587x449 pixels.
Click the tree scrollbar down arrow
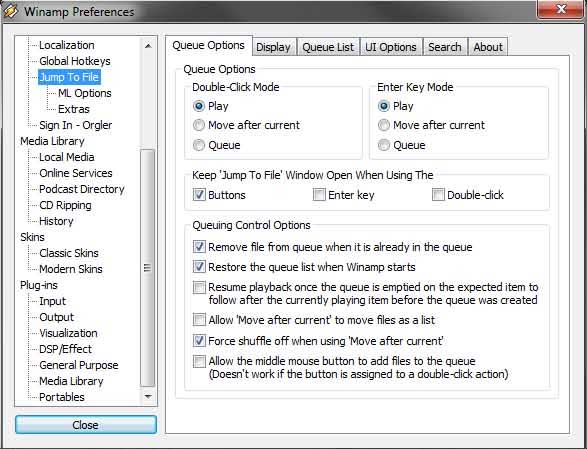(148, 396)
